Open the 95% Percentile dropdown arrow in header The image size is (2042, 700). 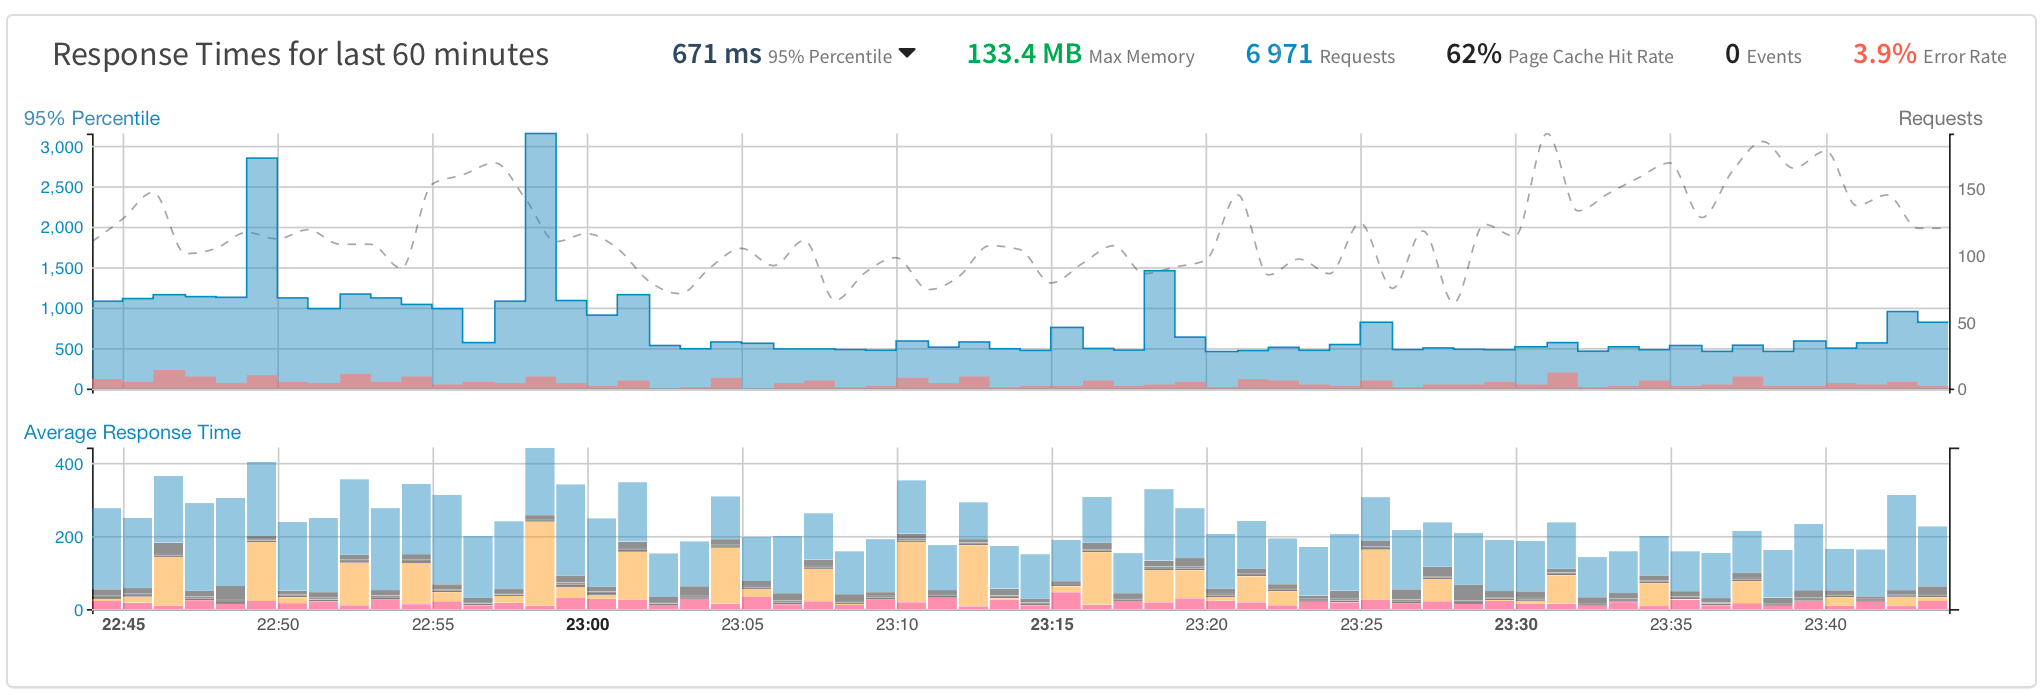point(907,54)
